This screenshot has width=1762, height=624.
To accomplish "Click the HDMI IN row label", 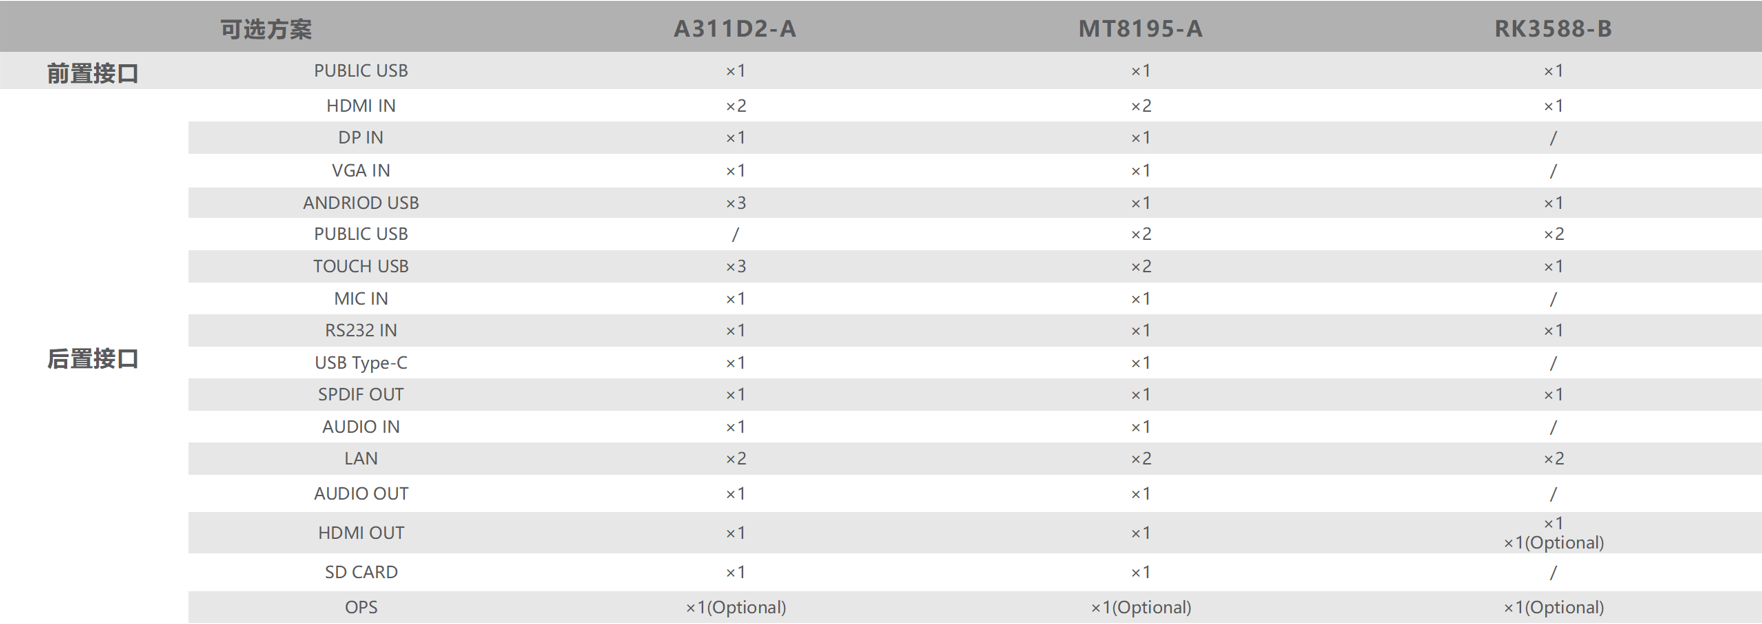I will 361,106.
